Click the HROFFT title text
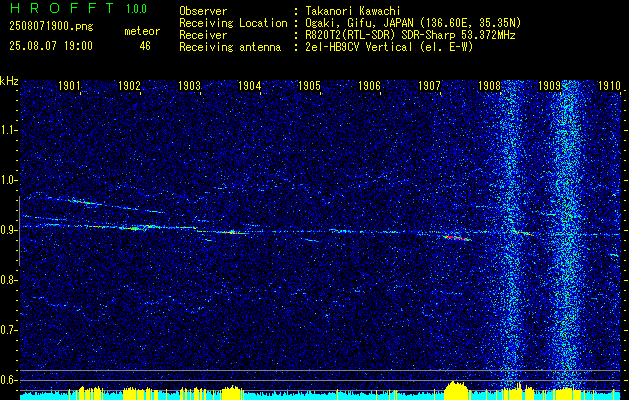629x400 pixels. [x=62, y=8]
